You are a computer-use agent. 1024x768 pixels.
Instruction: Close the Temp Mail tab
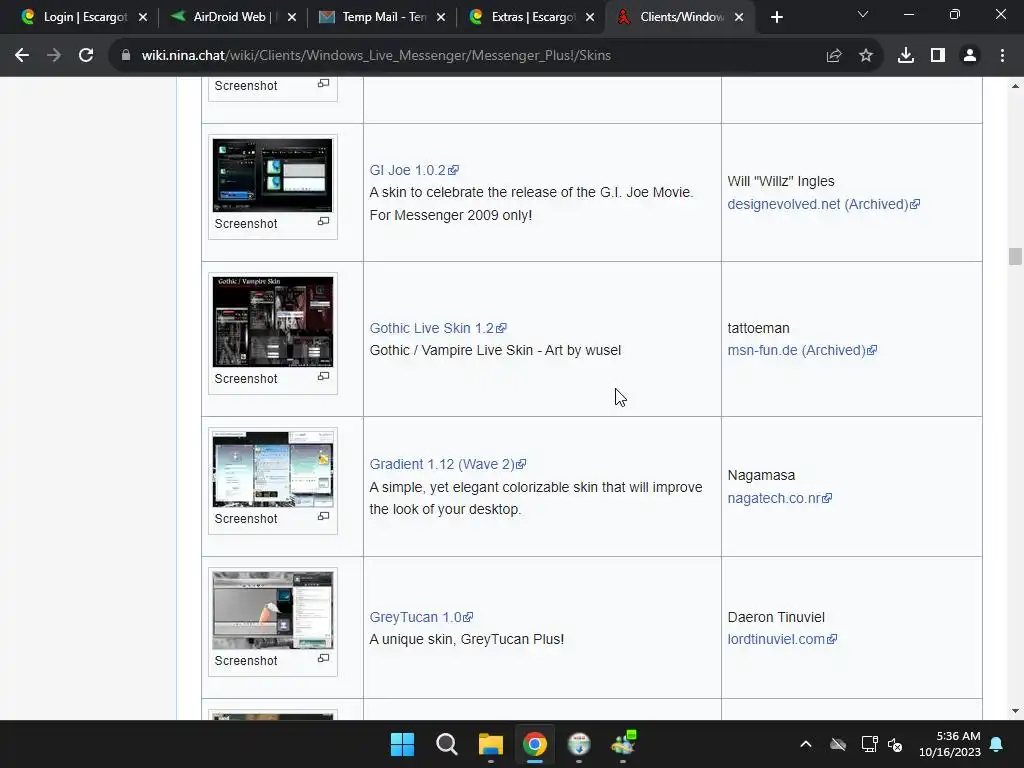tap(441, 17)
